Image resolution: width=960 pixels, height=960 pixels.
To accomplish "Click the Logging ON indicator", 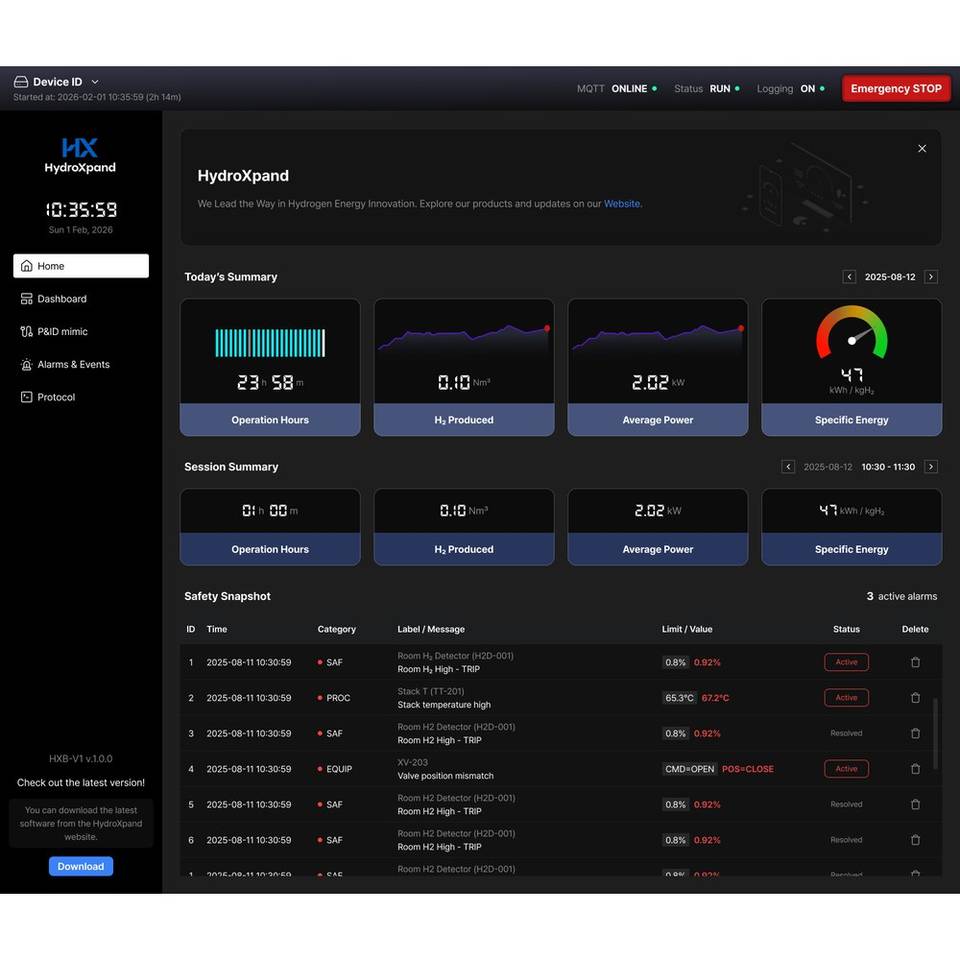I will click(790, 89).
